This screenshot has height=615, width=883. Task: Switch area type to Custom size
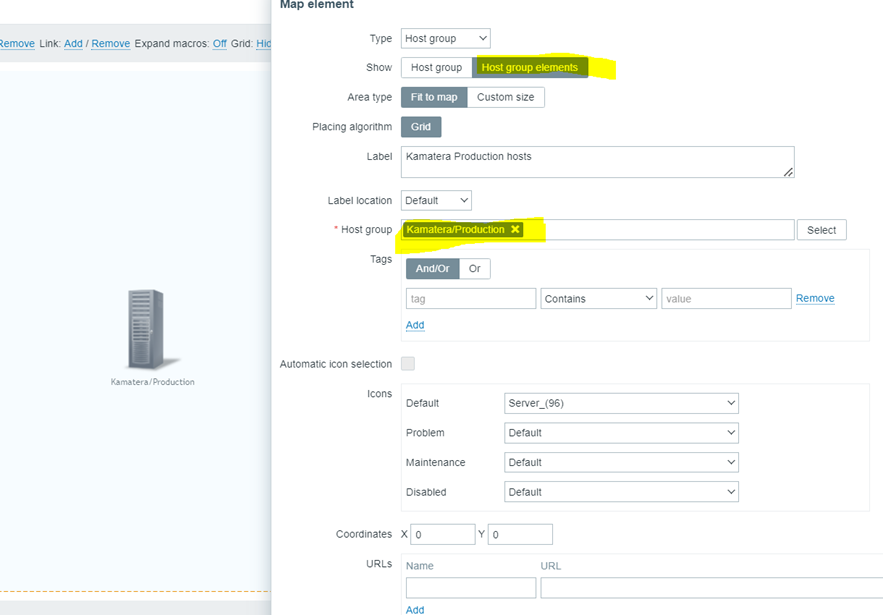(505, 97)
